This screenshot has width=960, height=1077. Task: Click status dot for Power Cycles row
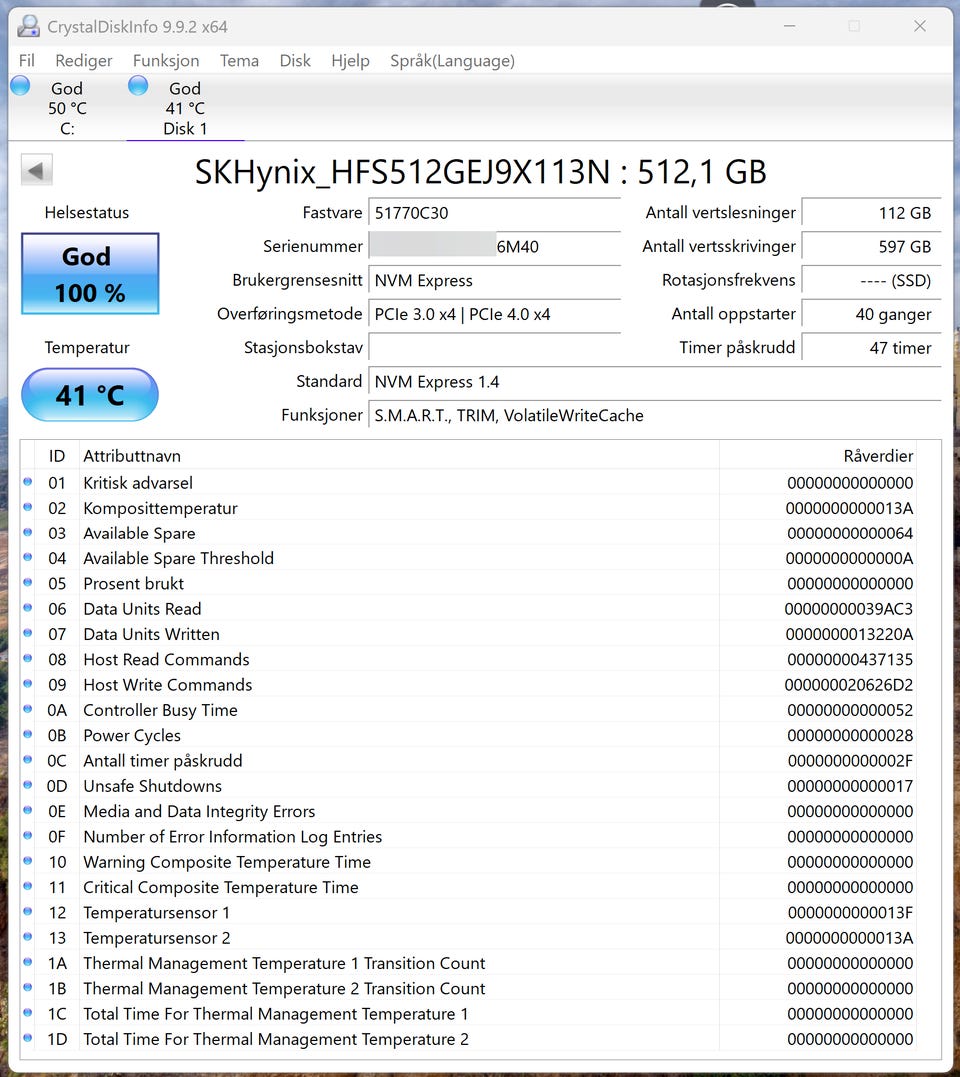pyautogui.click(x=27, y=735)
